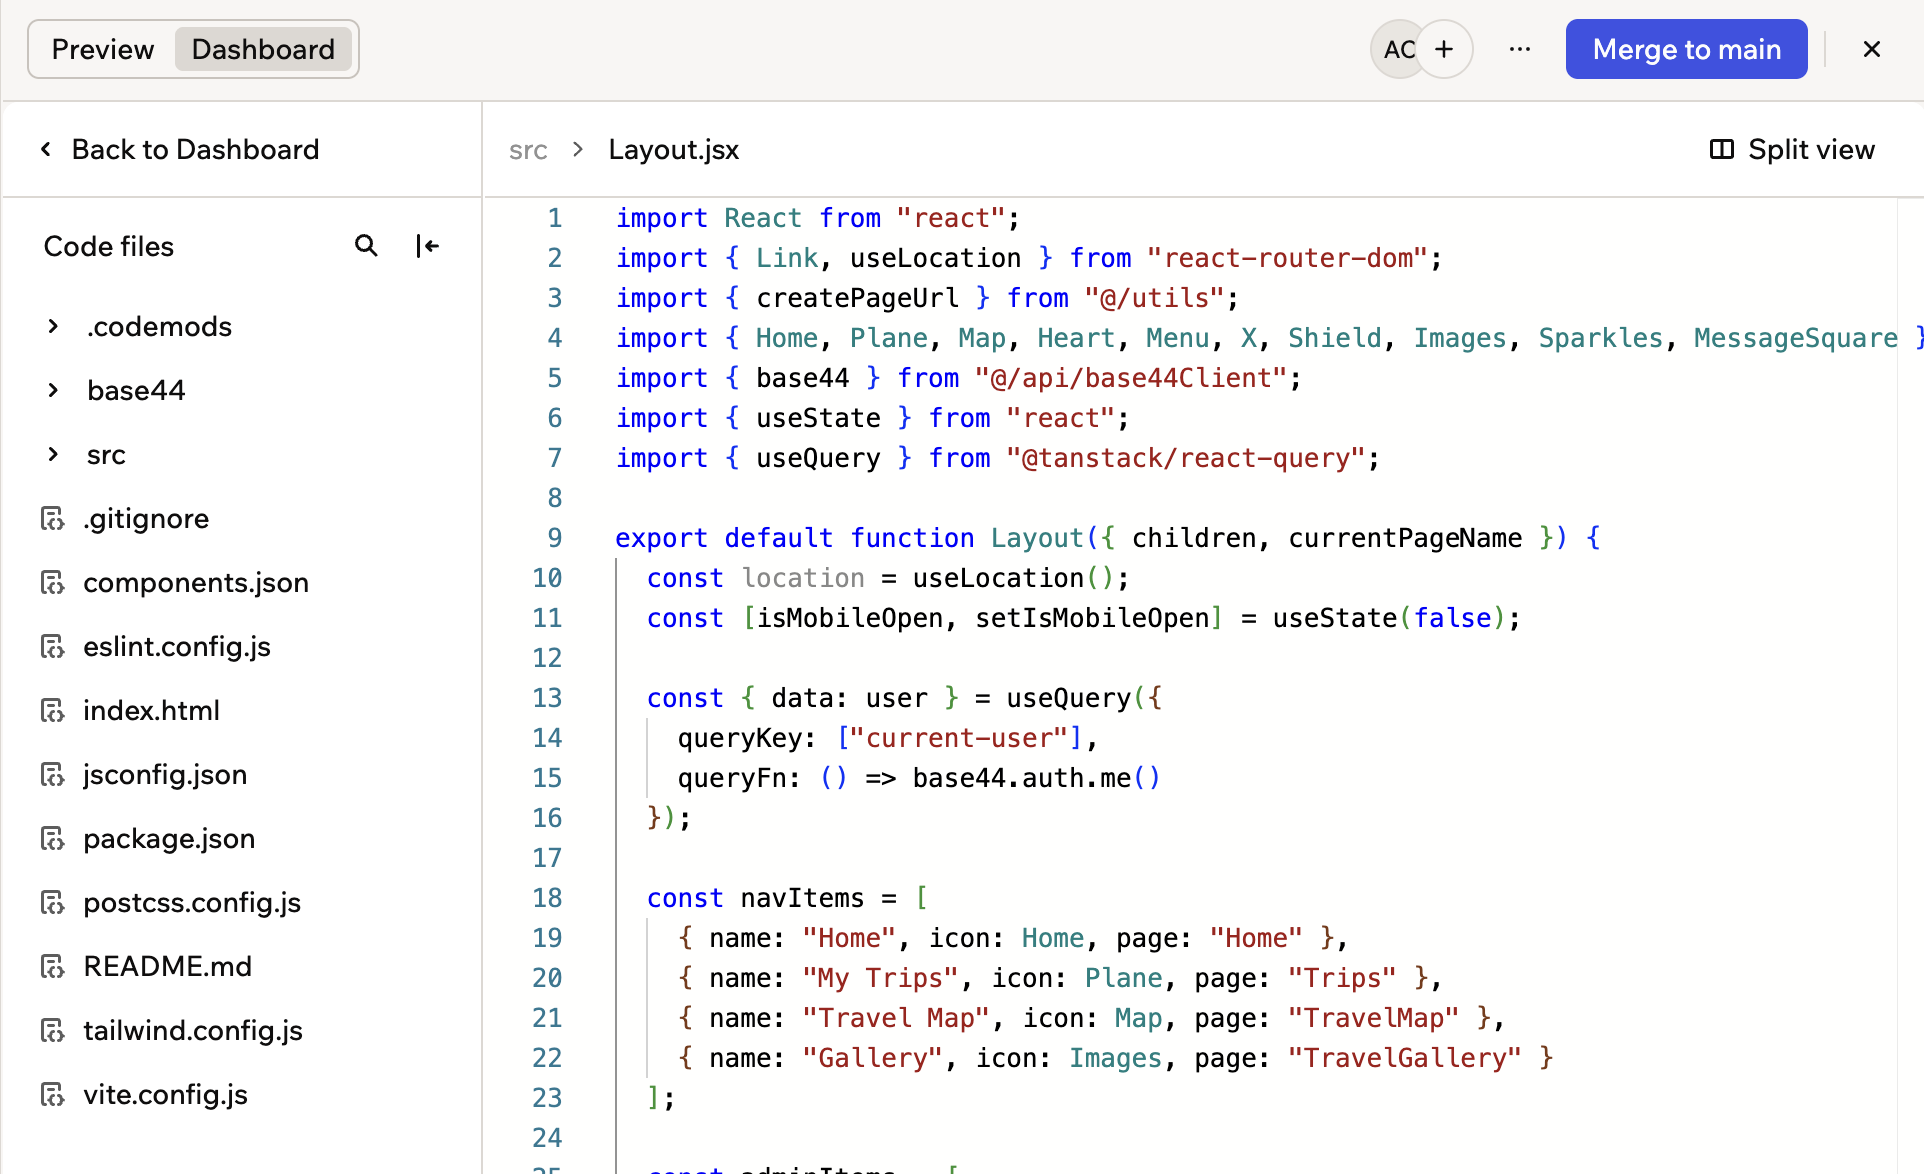Click line number 9 in the gutter

[x=555, y=538]
